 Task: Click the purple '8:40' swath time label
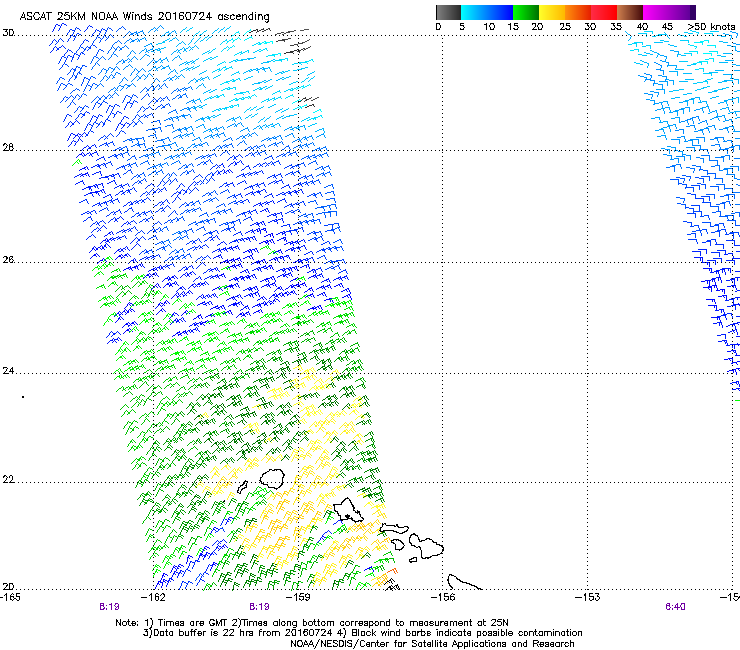point(675,607)
